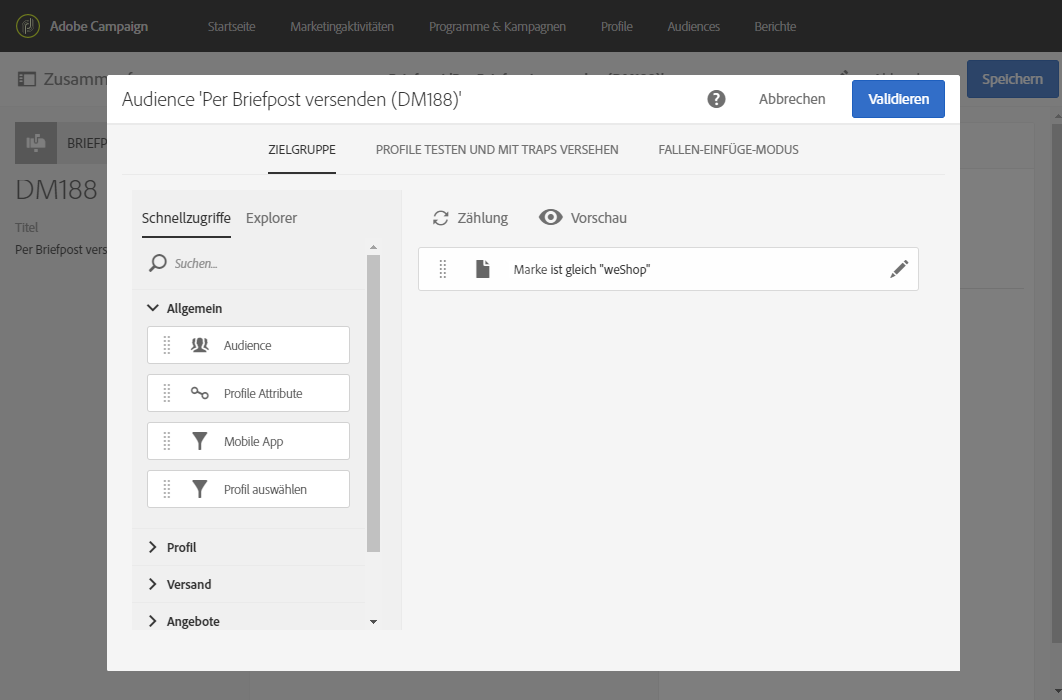The height and width of the screenshot is (700, 1062).
Task: Open the Fallen-Einfüge-Modus tab
Action: [x=728, y=150]
